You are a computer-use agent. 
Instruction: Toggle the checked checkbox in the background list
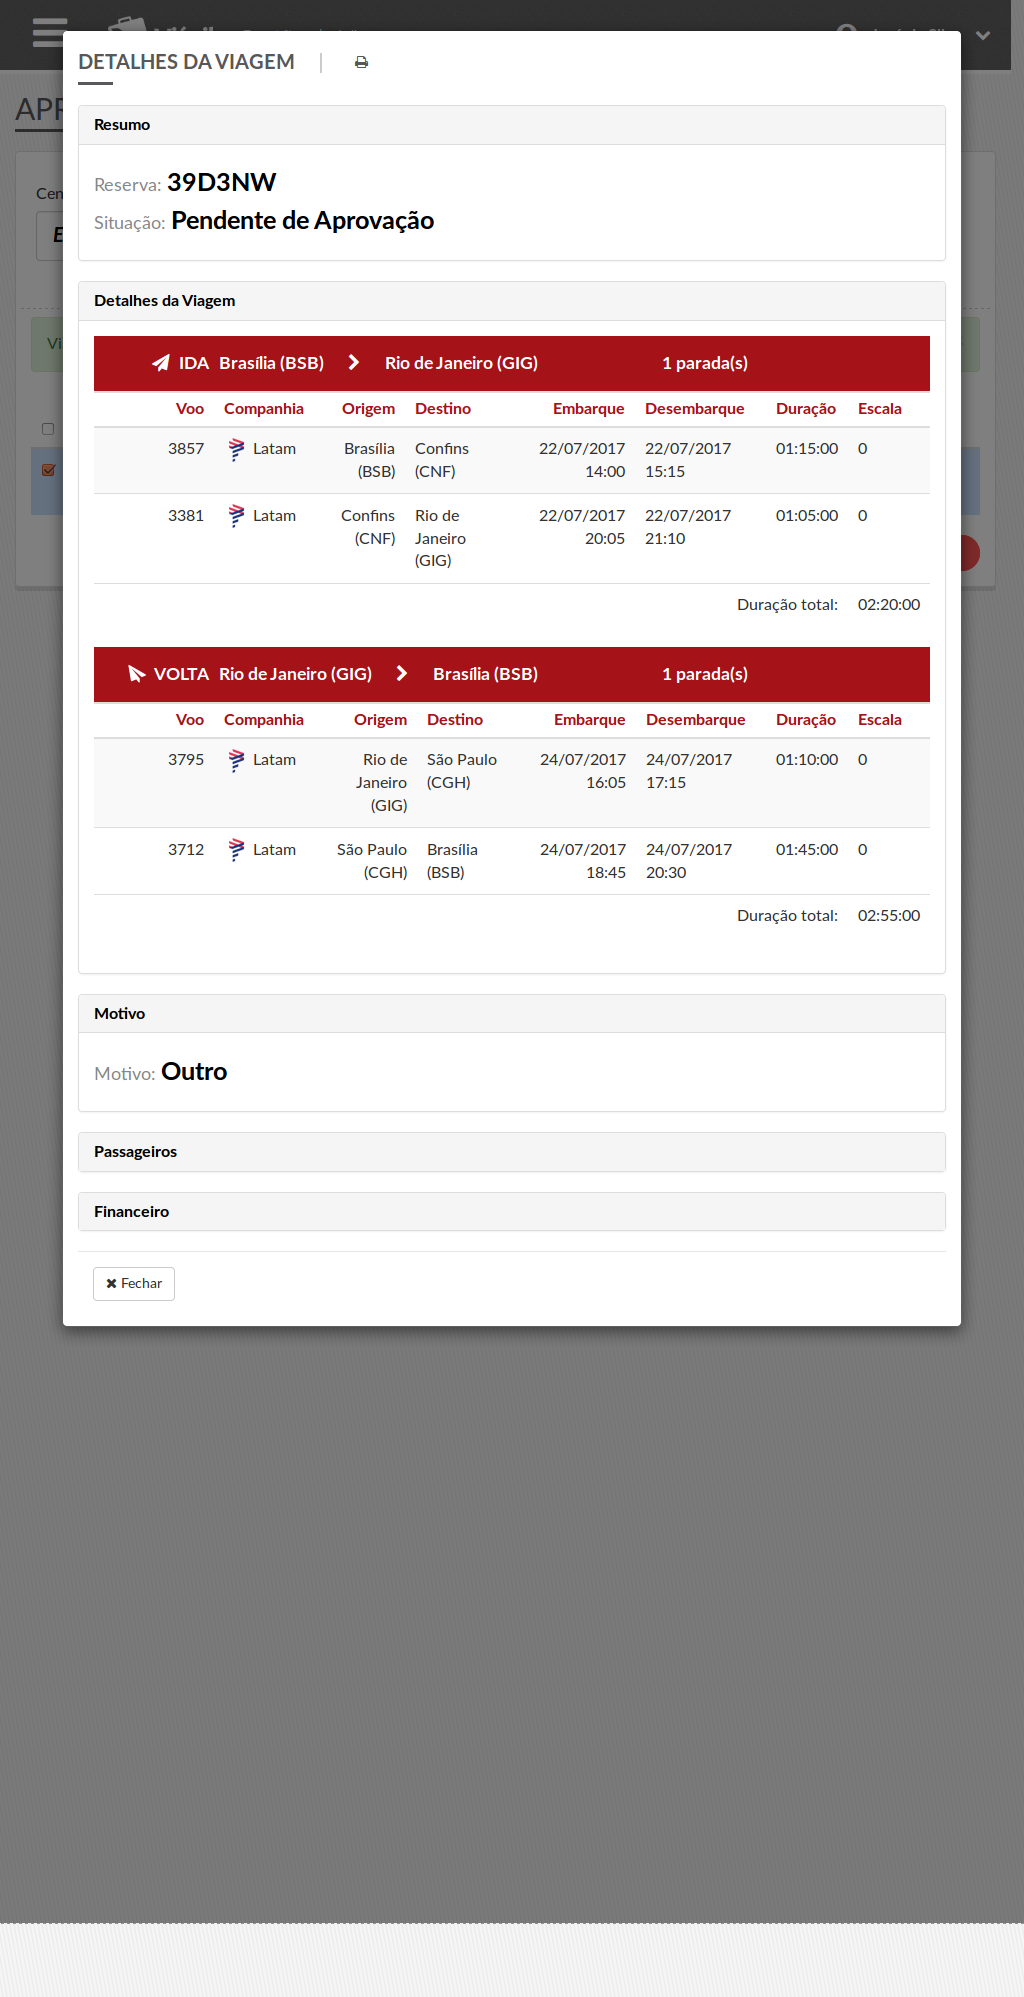[x=48, y=470]
